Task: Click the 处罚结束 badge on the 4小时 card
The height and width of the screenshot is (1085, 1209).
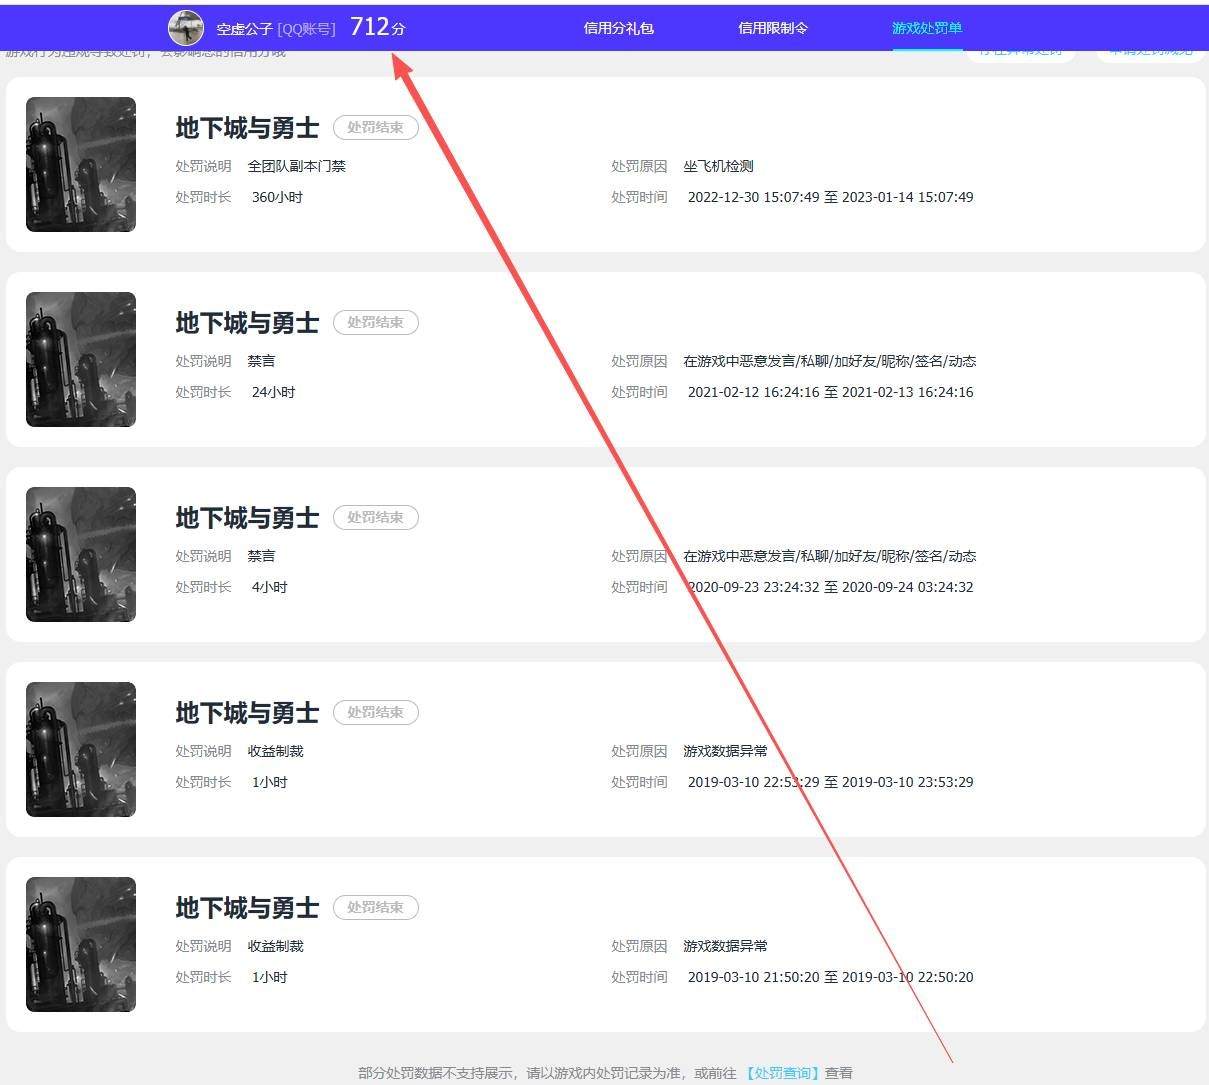Action: pos(376,518)
